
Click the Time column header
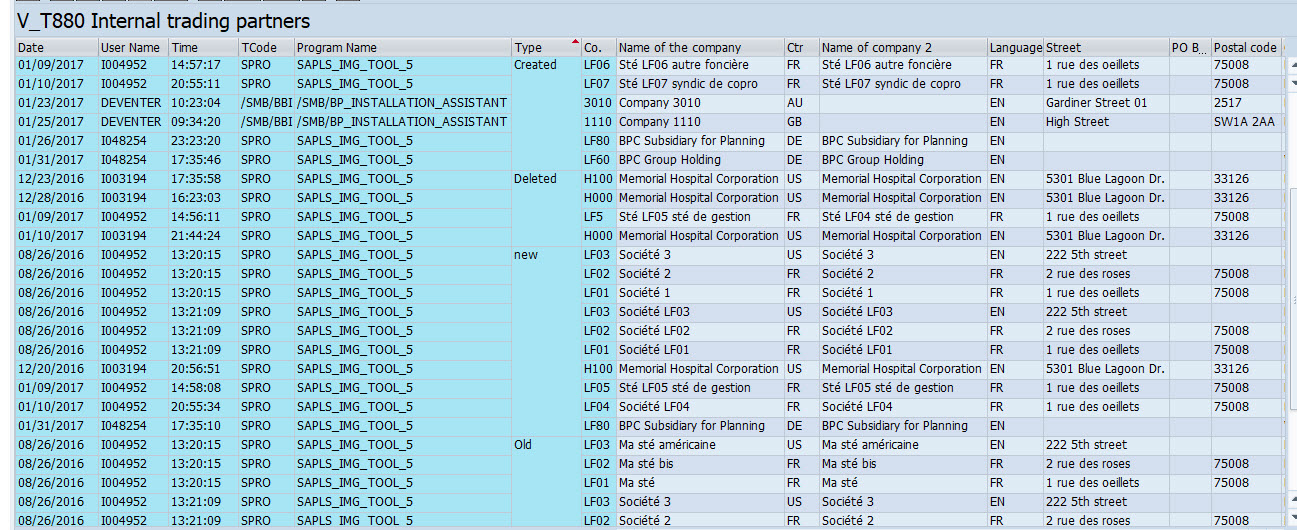pos(203,47)
